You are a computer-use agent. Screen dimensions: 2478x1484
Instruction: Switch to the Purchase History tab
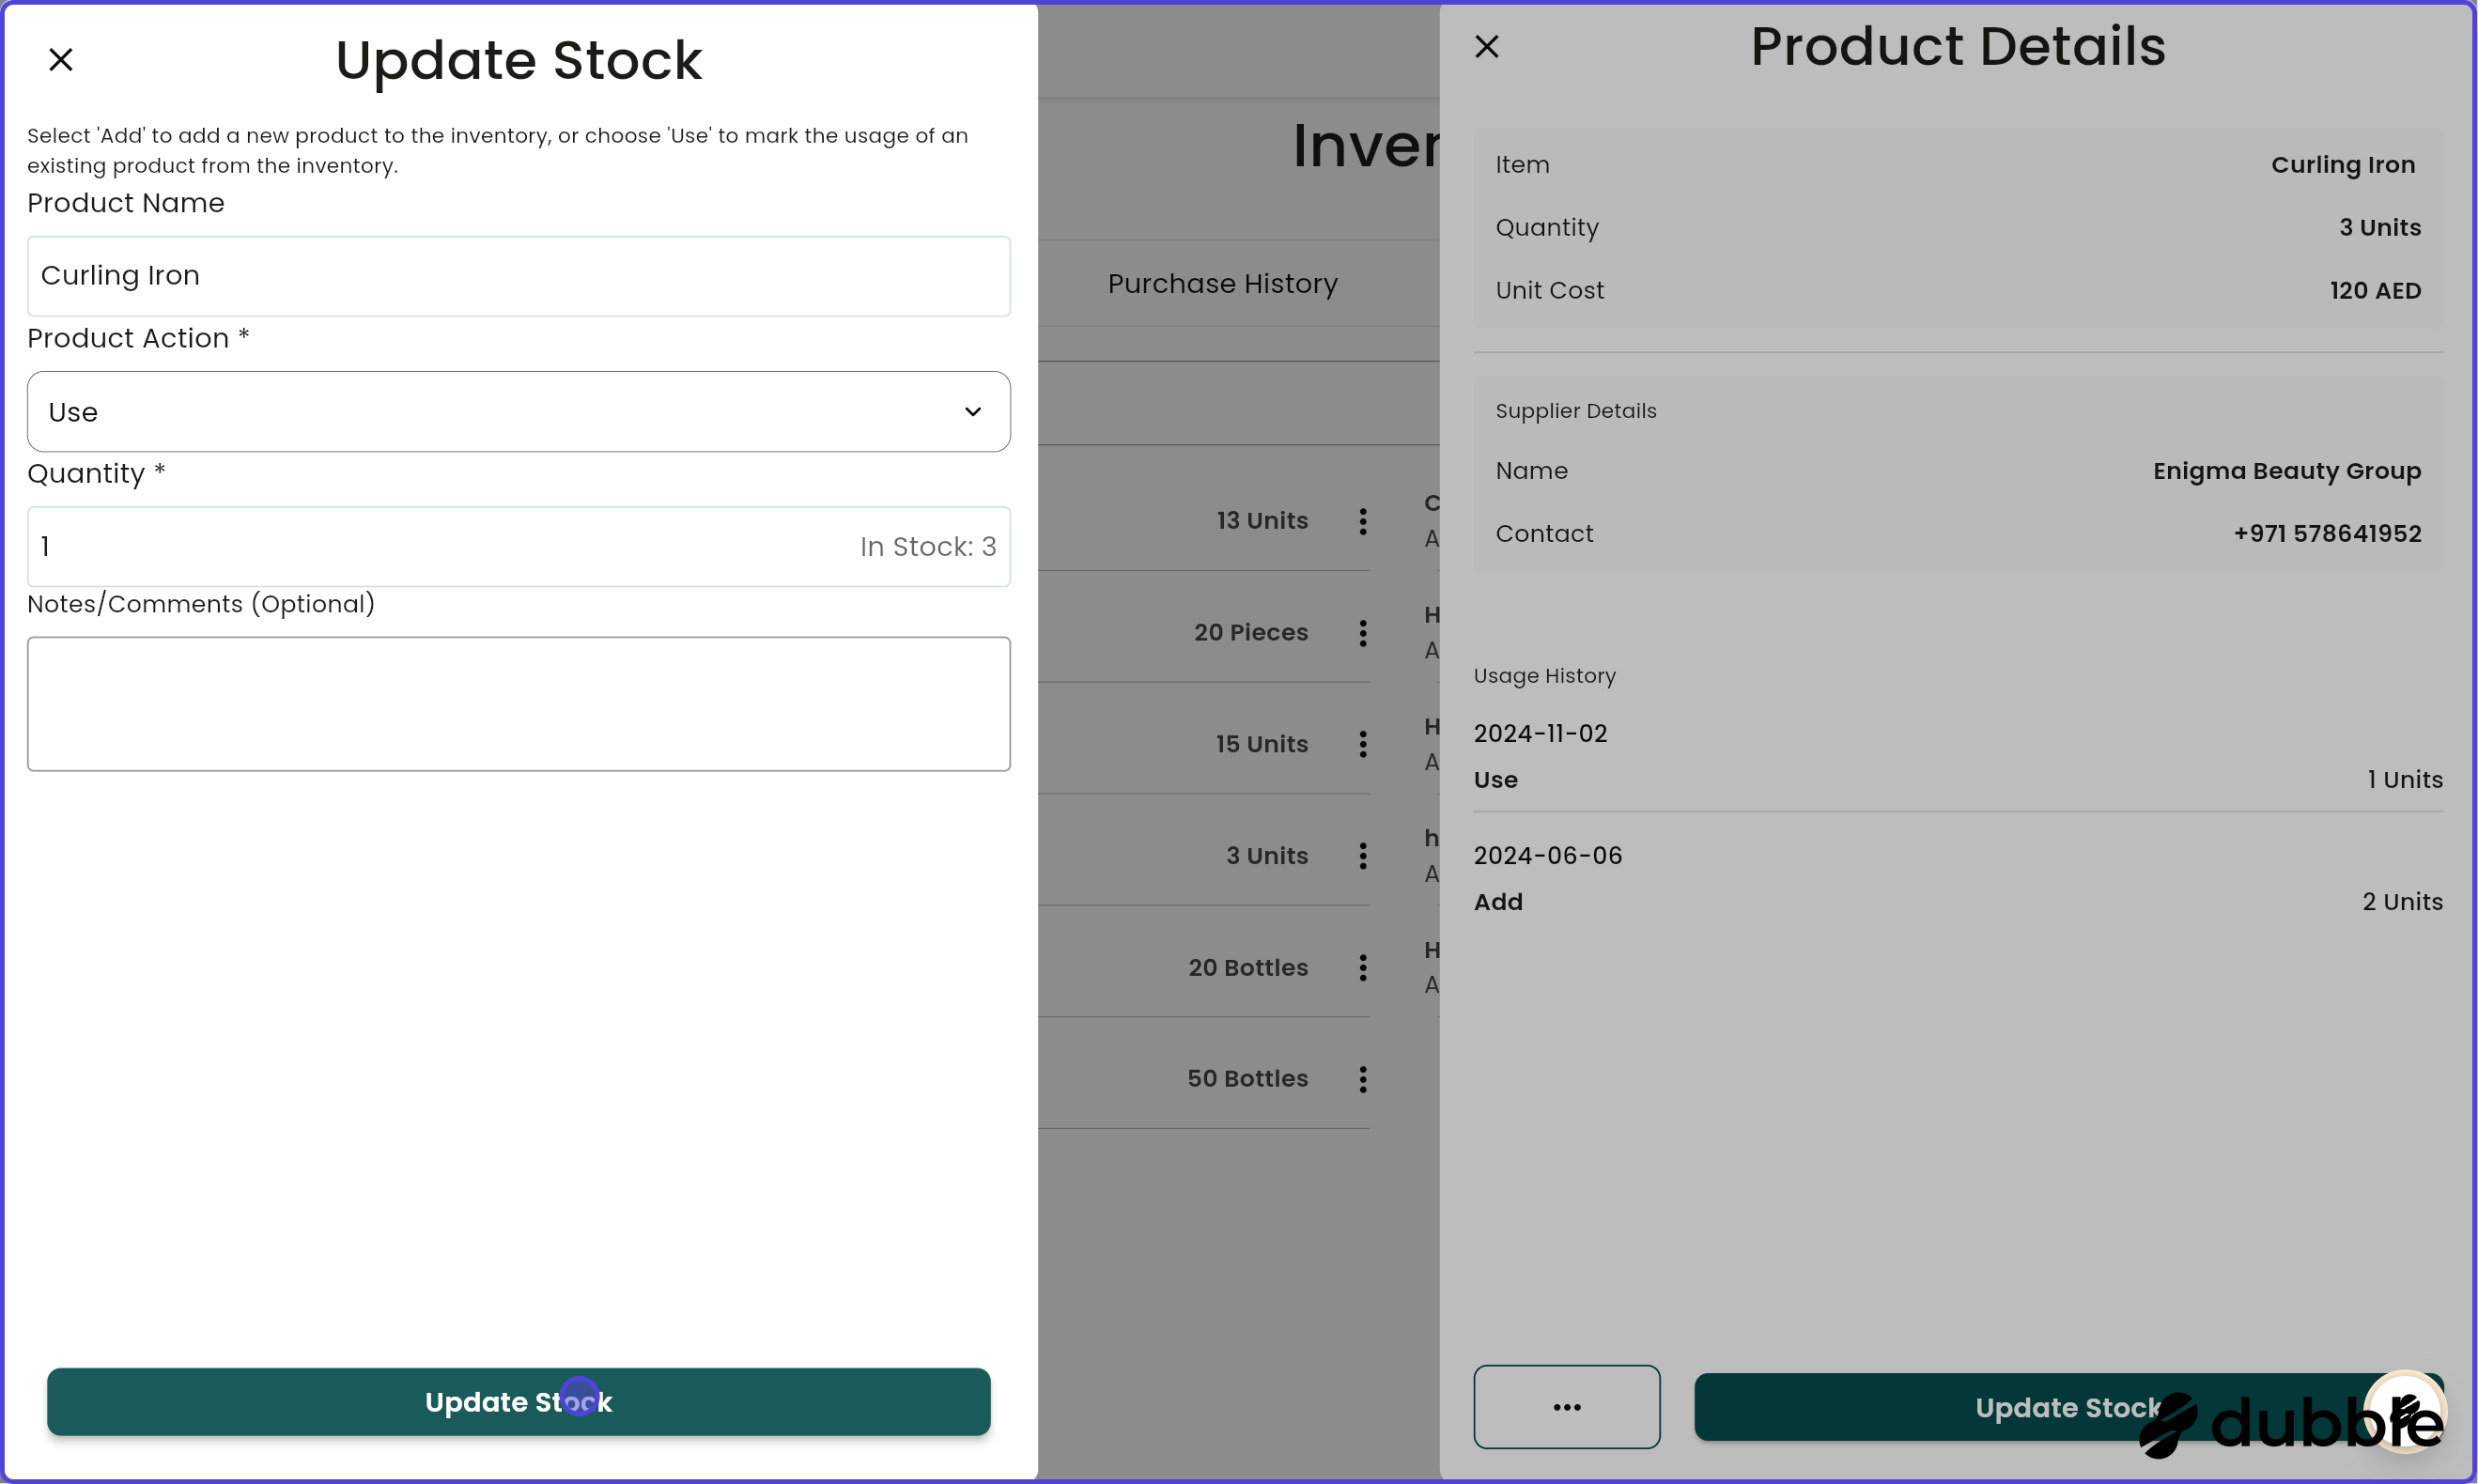[1221, 283]
